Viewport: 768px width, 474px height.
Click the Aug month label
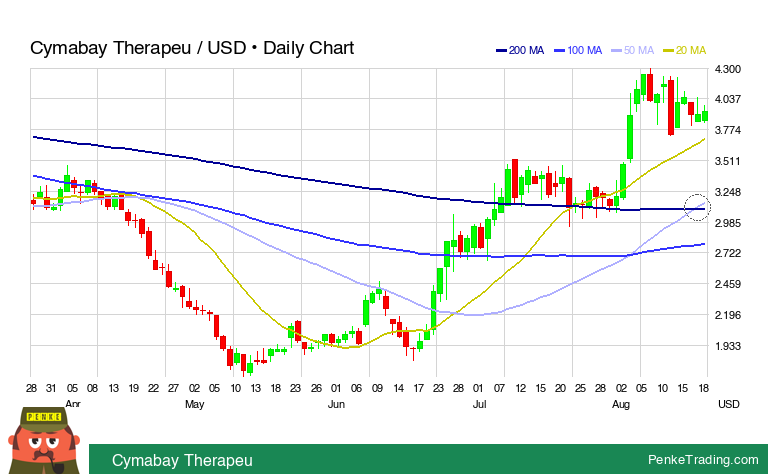coord(621,404)
